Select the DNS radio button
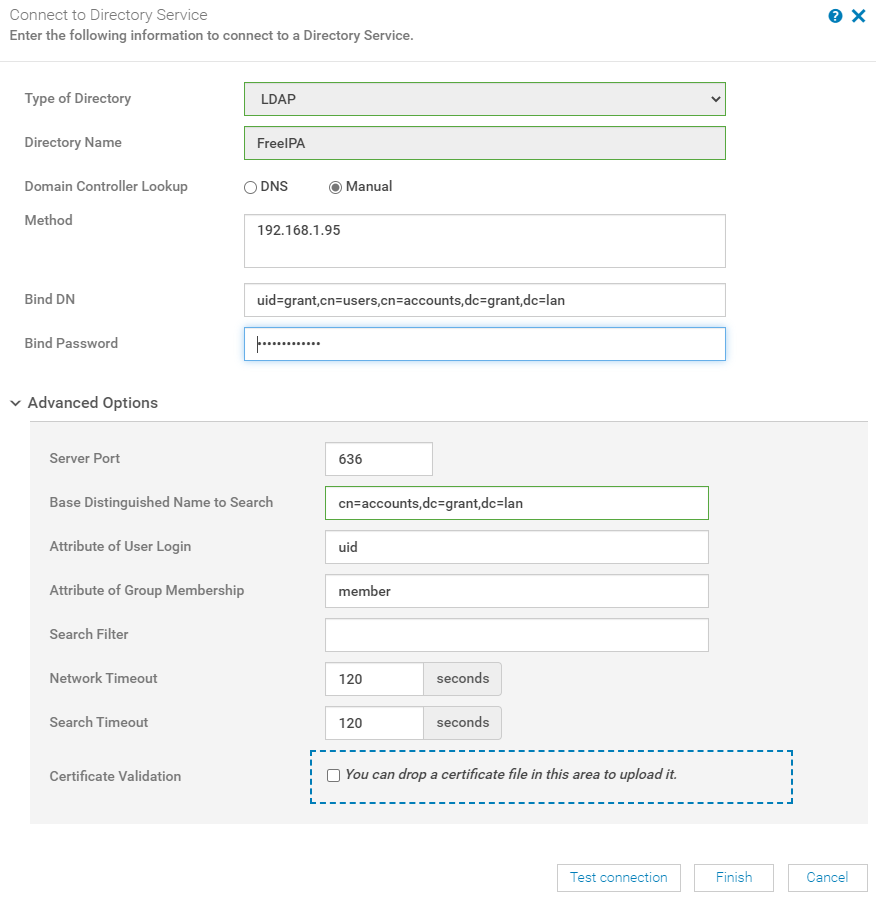Screen dimensions: 876x898 pyautogui.click(x=250, y=187)
